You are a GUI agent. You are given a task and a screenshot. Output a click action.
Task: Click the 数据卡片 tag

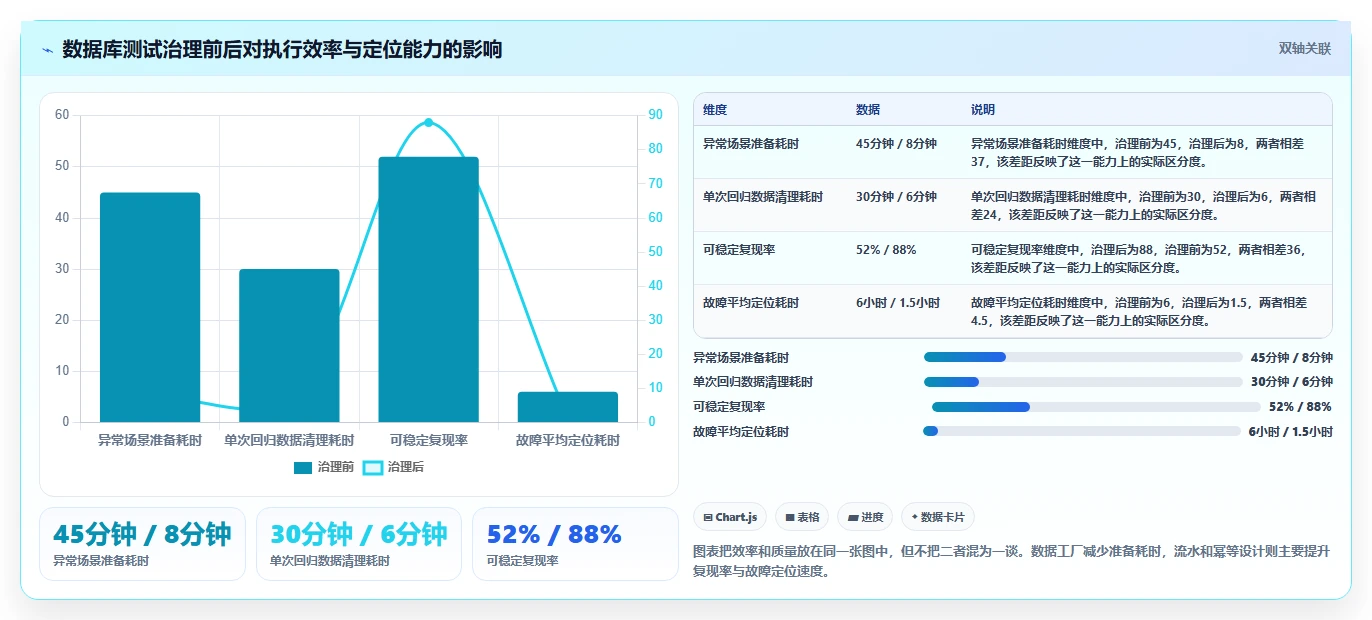(938, 517)
